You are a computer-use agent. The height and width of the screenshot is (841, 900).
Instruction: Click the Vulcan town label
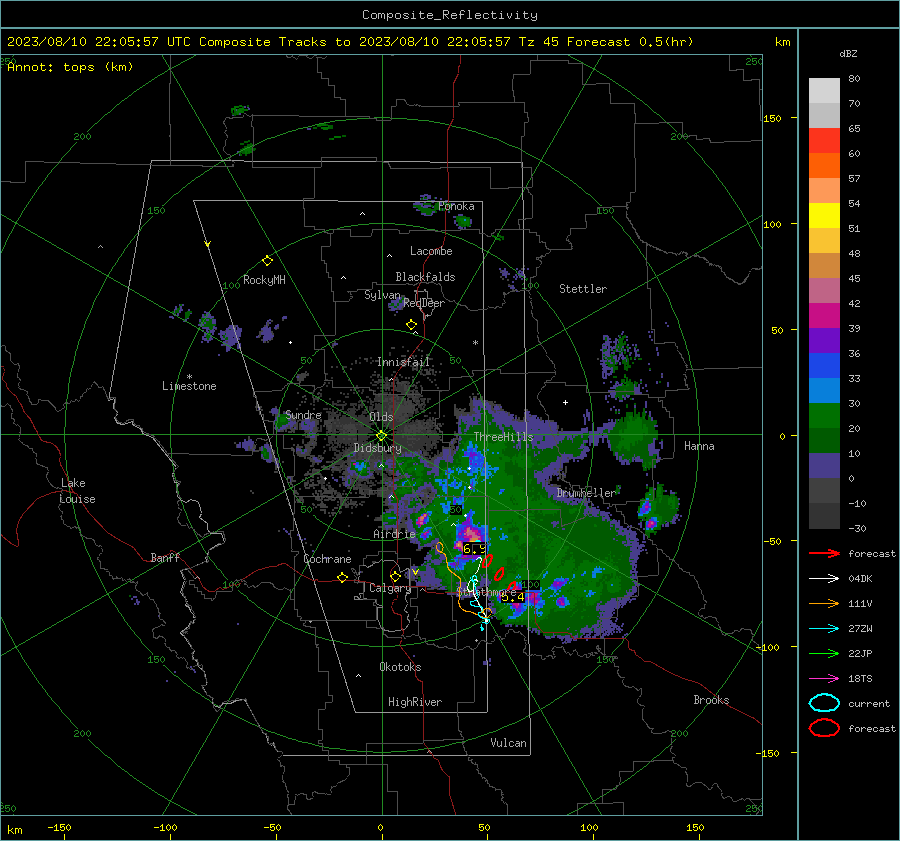pyautogui.click(x=509, y=743)
